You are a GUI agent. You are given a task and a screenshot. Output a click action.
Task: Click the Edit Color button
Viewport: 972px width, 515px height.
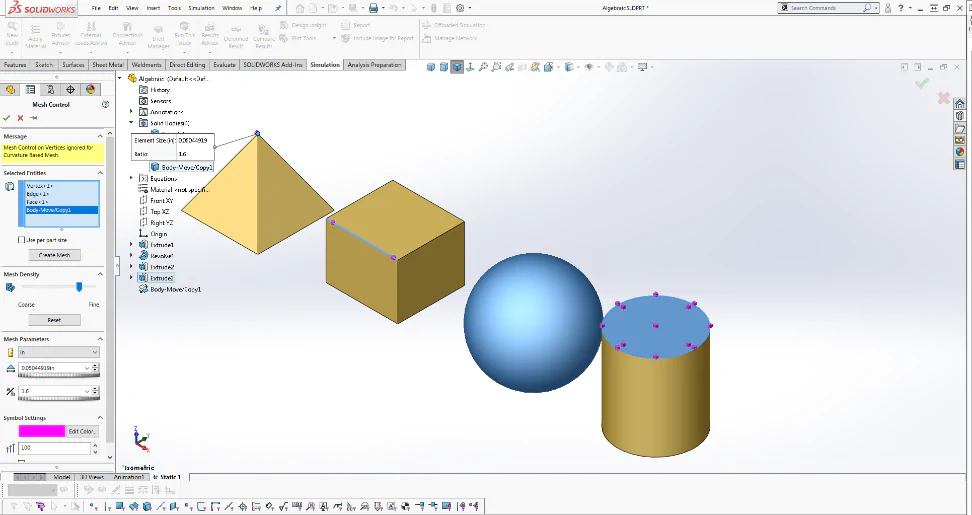pos(82,431)
